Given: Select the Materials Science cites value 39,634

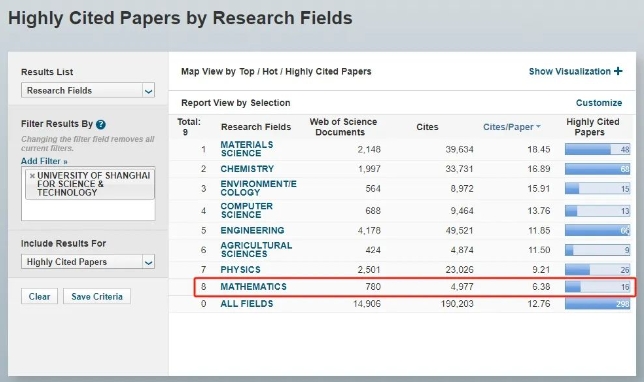Looking at the screenshot, I should pos(459,149).
